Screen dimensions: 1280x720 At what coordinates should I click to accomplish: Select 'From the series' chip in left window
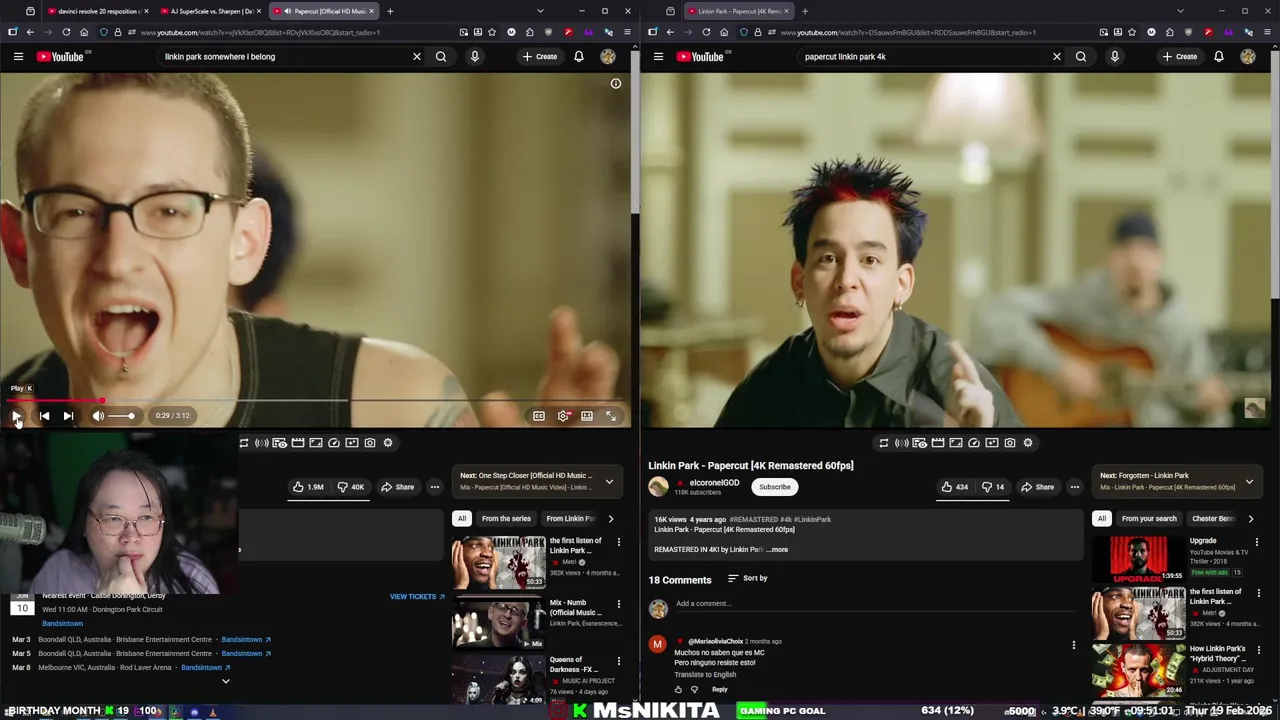pyautogui.click(x=506, y=519)
